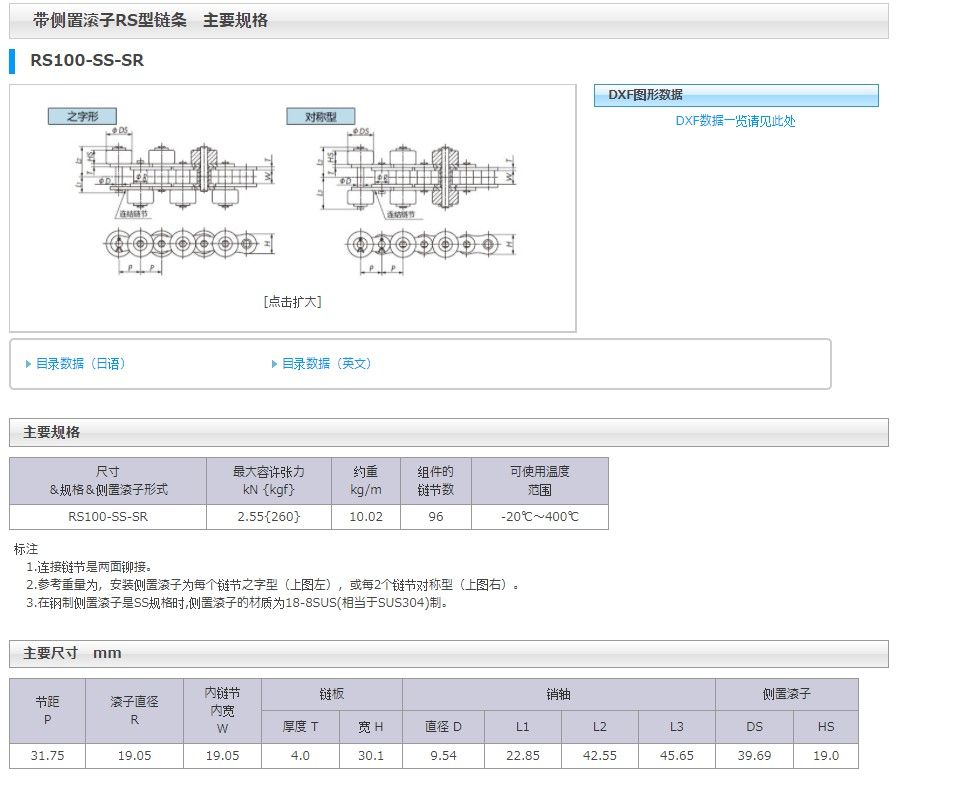Click the L1 sub-header

click(x=523, y=727)
